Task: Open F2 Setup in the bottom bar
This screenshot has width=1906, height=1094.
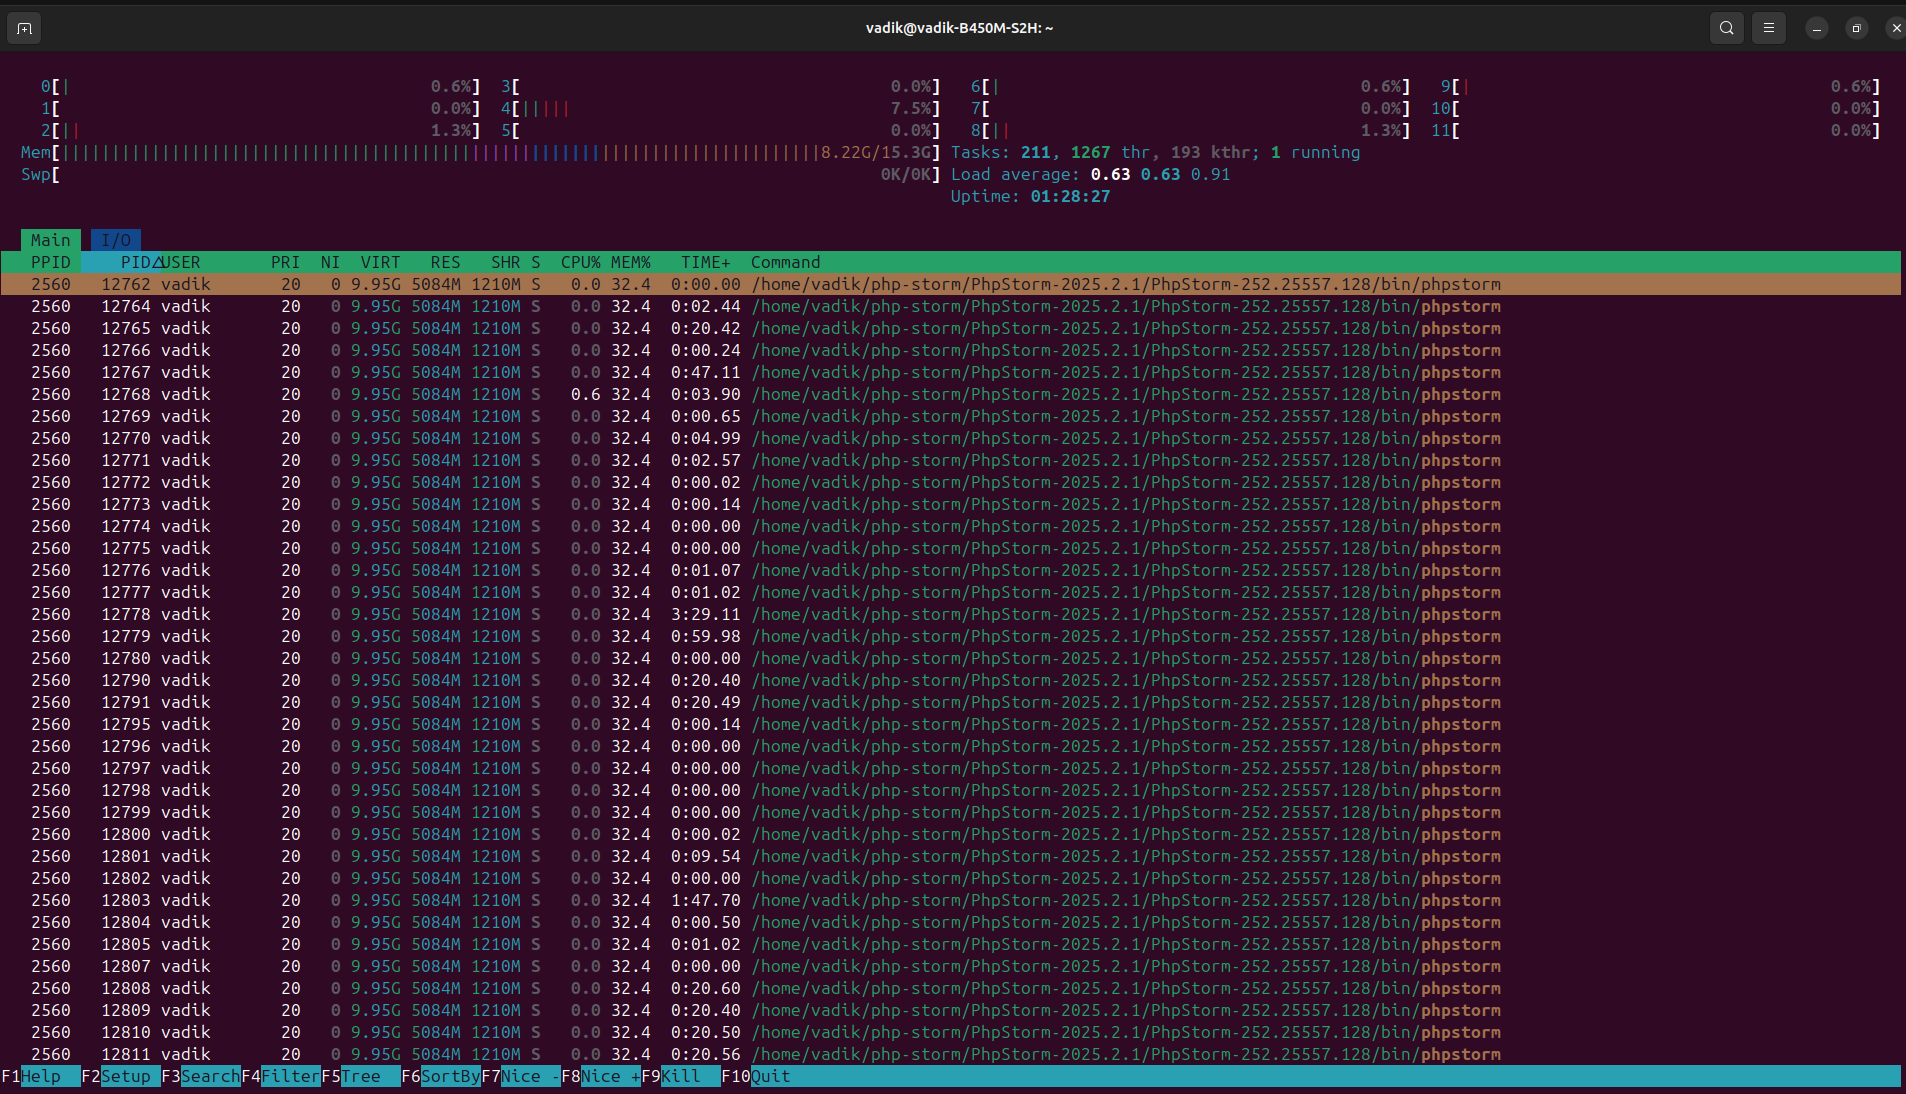Action: point(121,1076)
